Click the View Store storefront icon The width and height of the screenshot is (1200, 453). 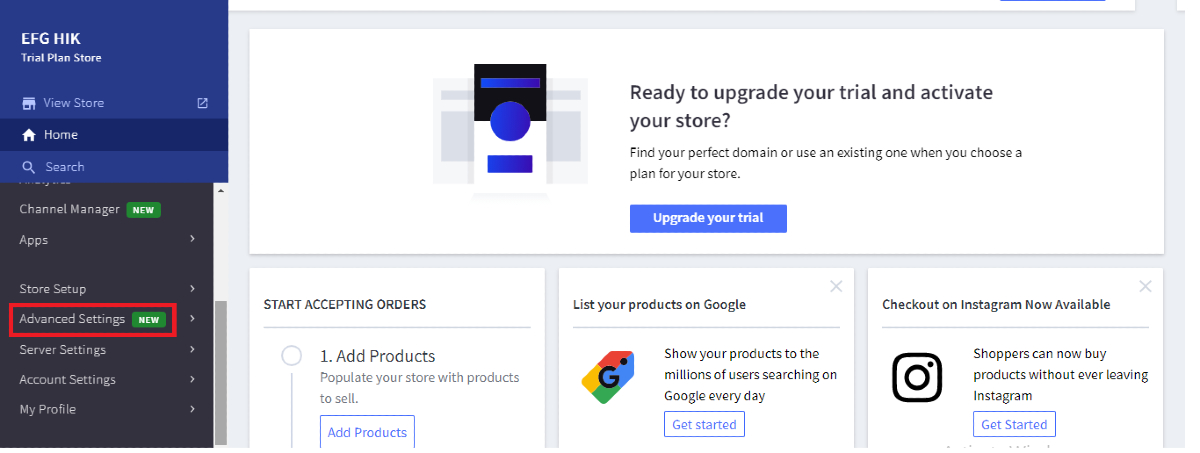pos(28,103)
